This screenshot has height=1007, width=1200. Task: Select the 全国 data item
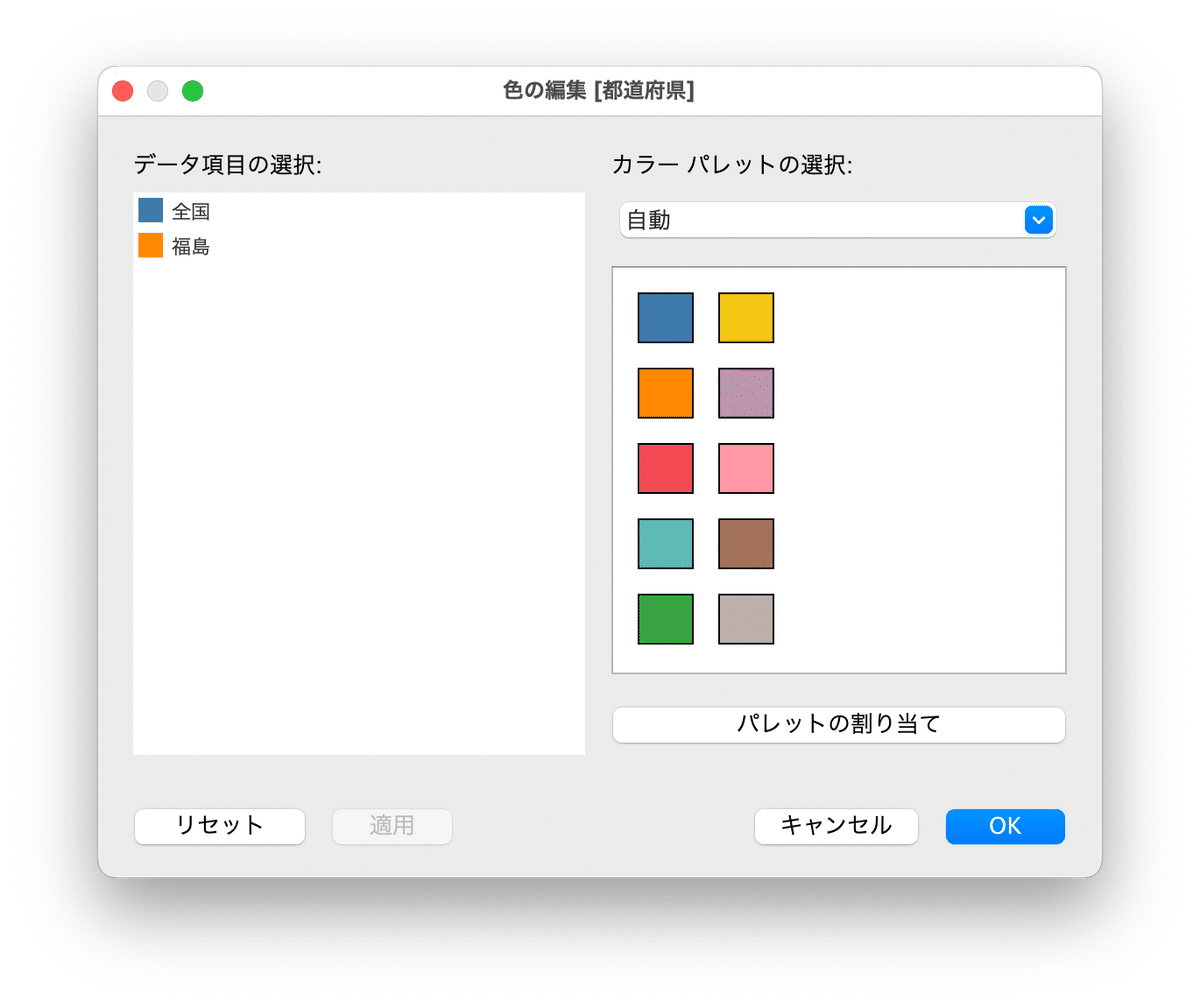pyautogui.click(x=358, y=211)
